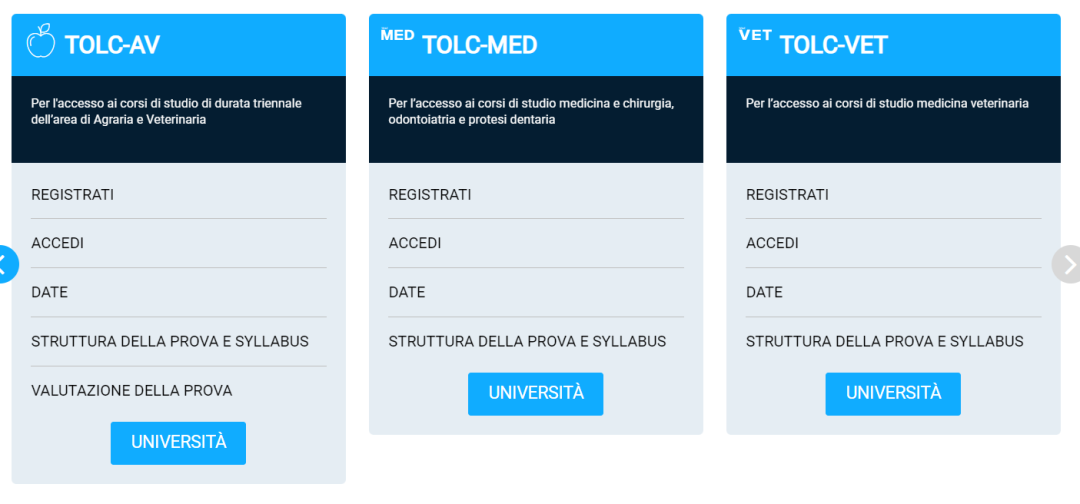Click the VET icon beside TOLC-VET

[x=755, y=35]
